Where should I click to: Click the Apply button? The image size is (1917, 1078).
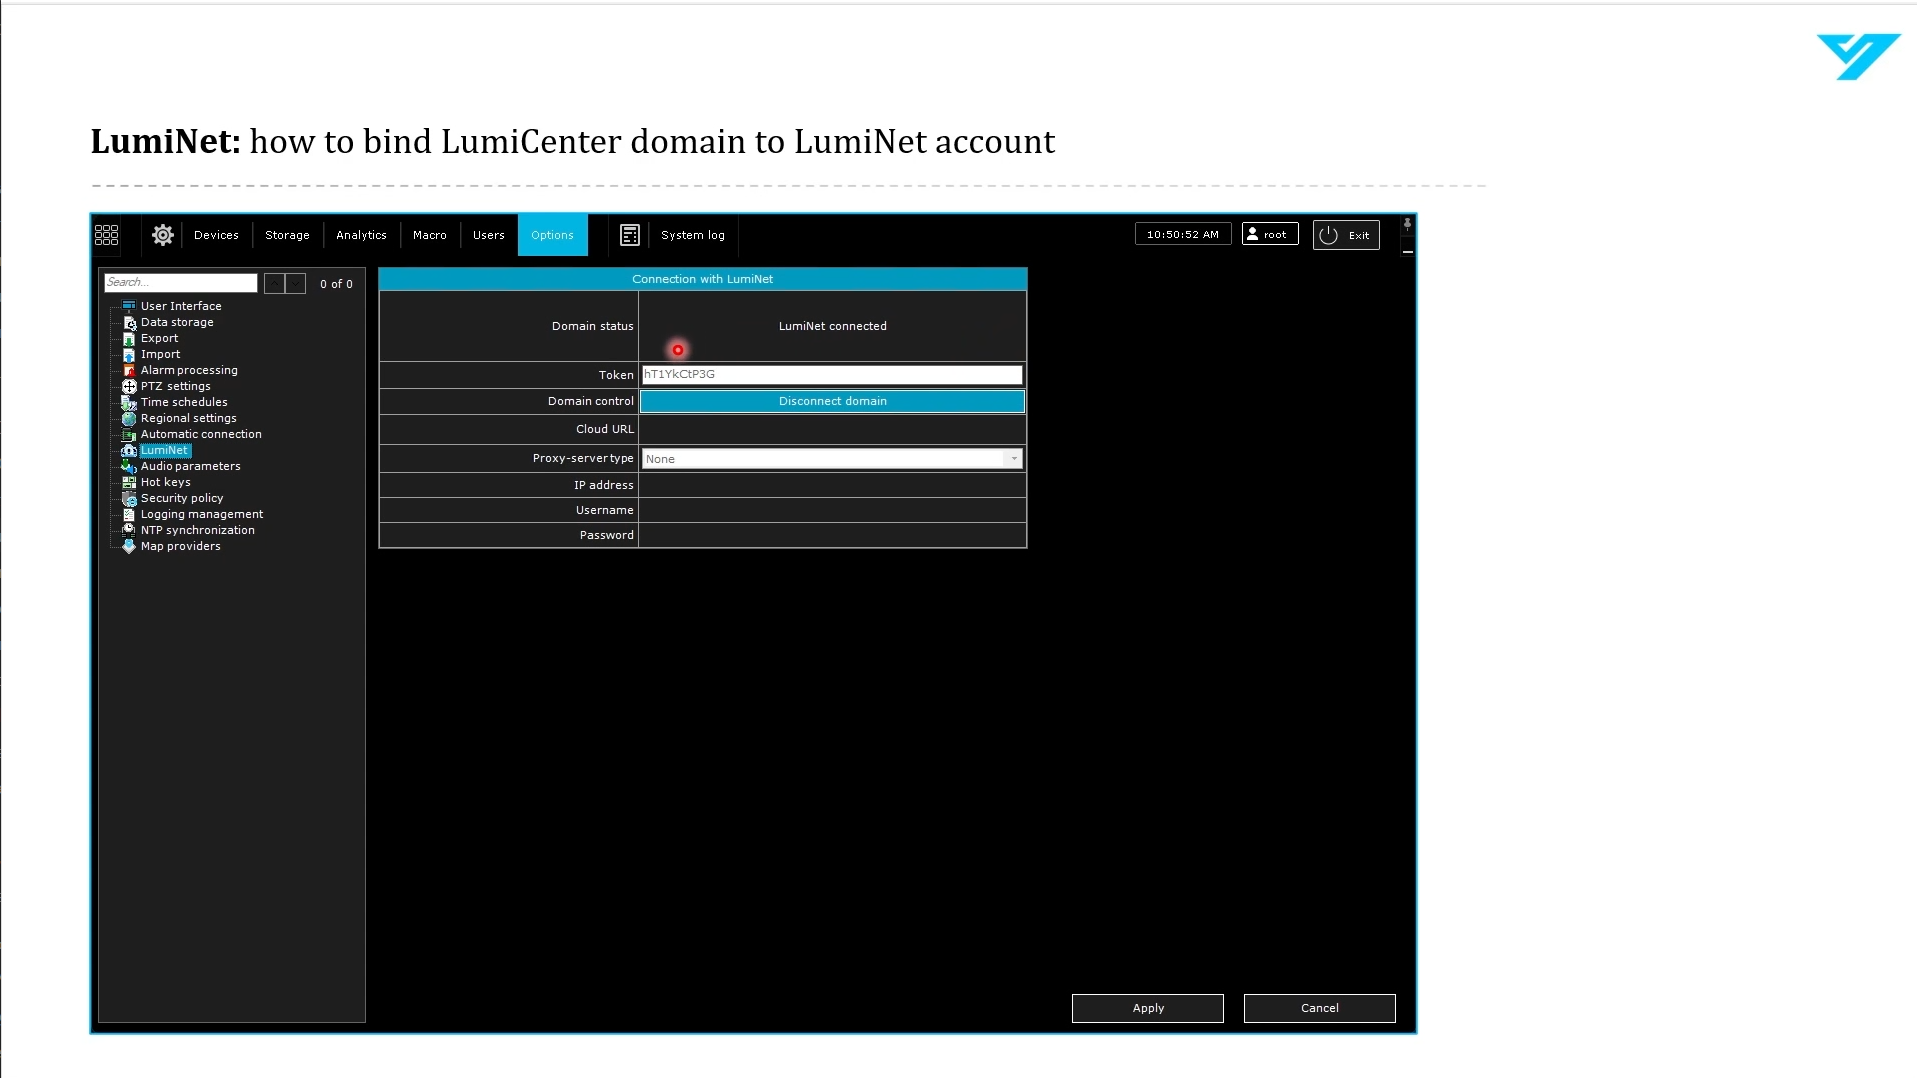pos(1147,1008)
